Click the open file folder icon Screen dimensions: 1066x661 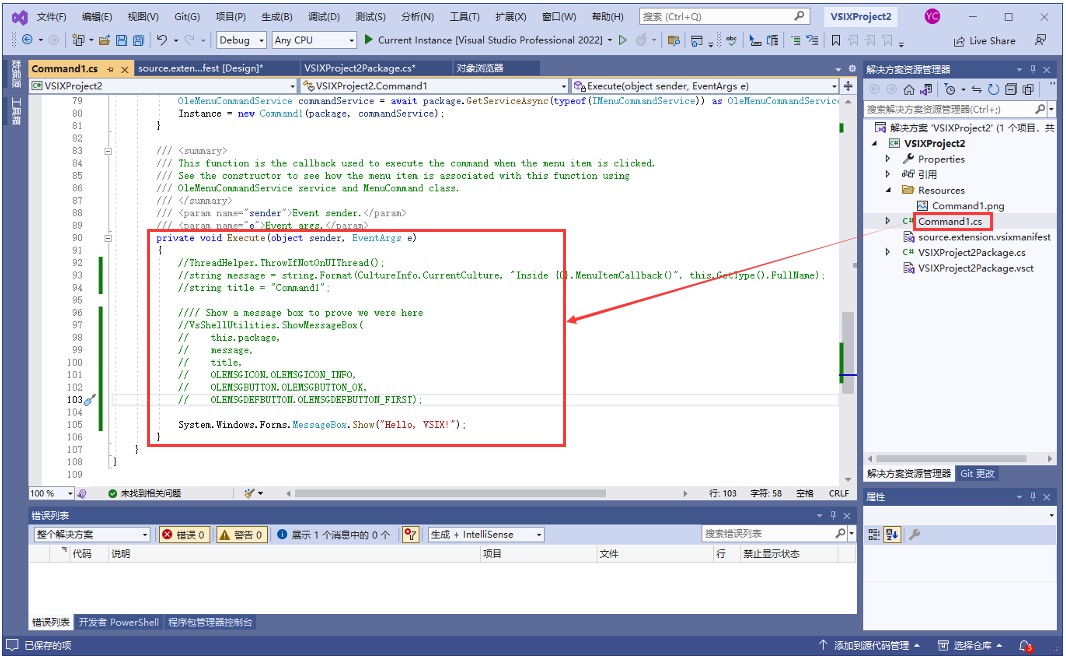(x=104, y=40)
